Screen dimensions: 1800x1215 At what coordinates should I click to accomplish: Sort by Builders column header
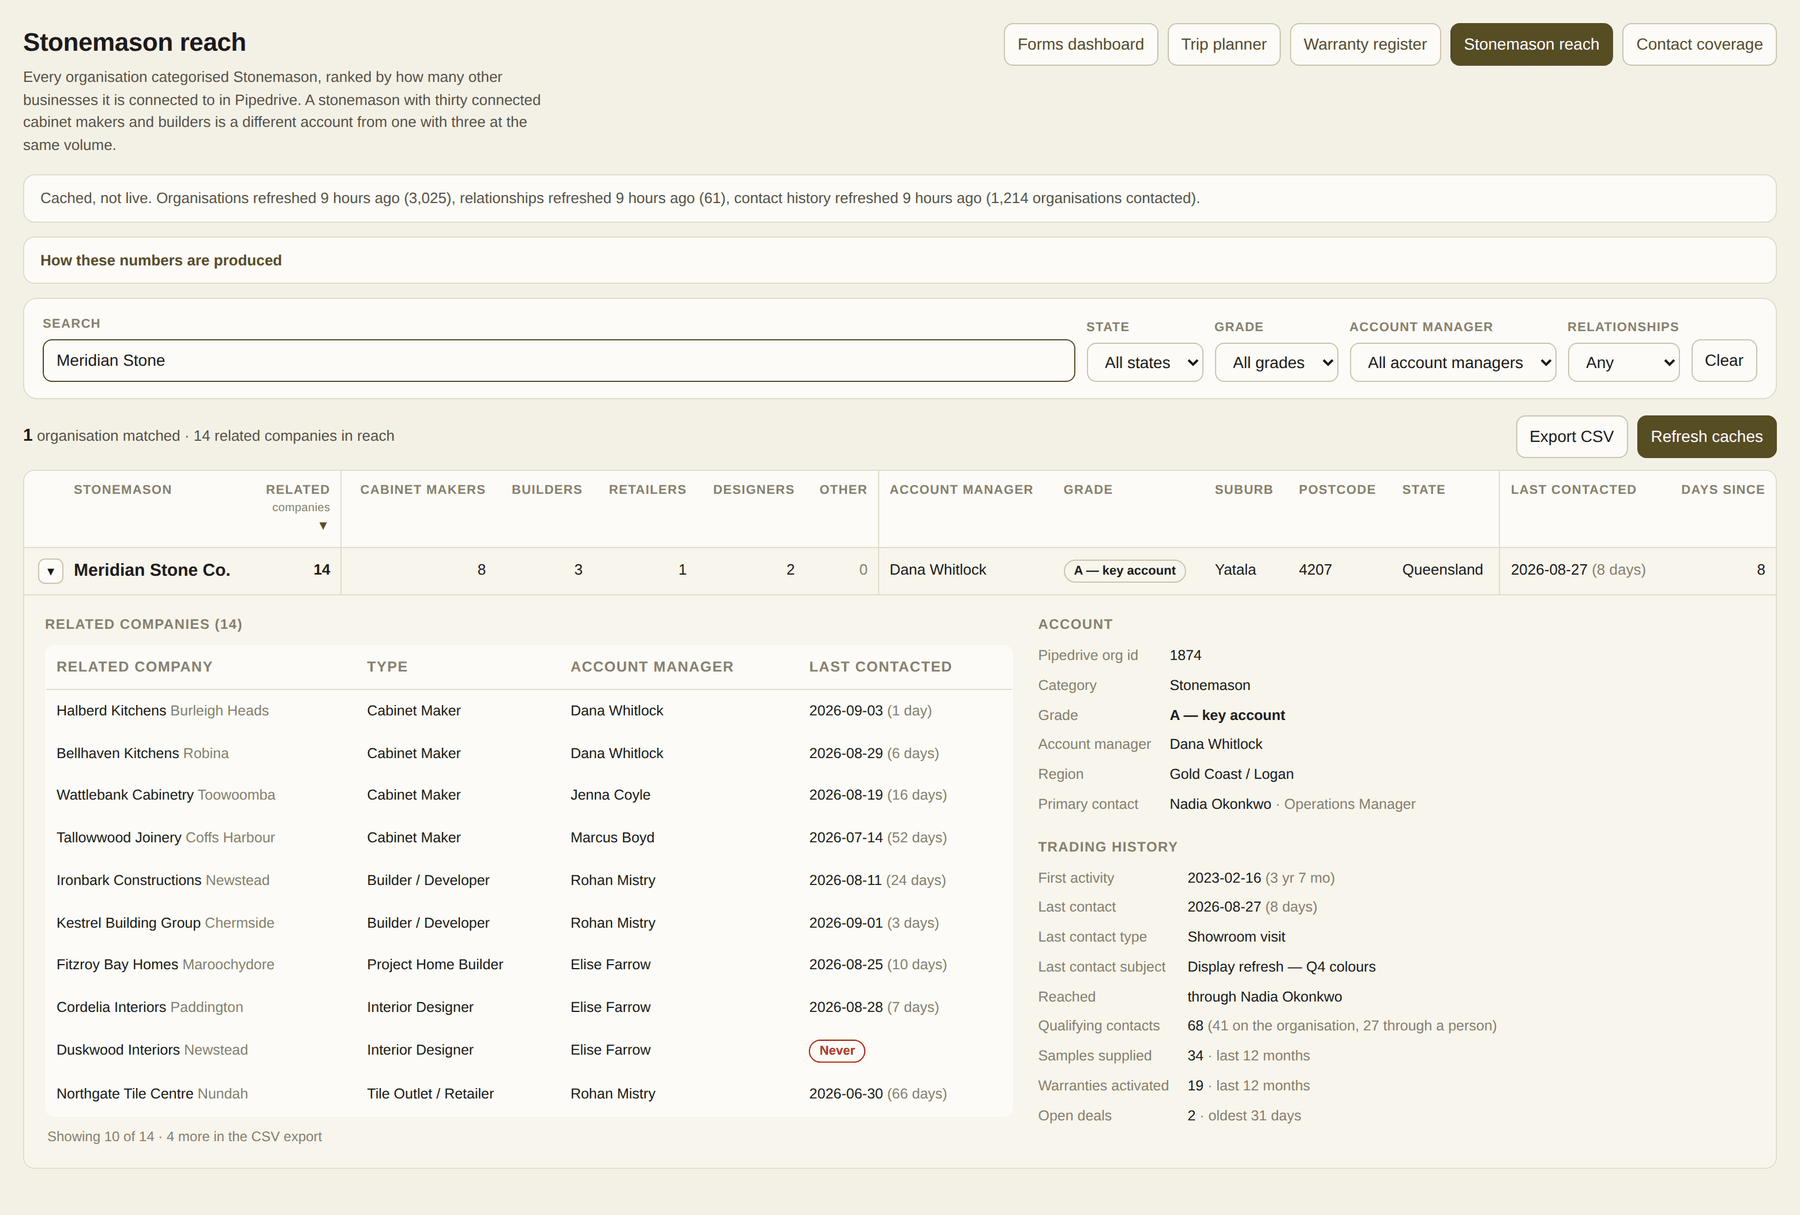click(546, 489)
